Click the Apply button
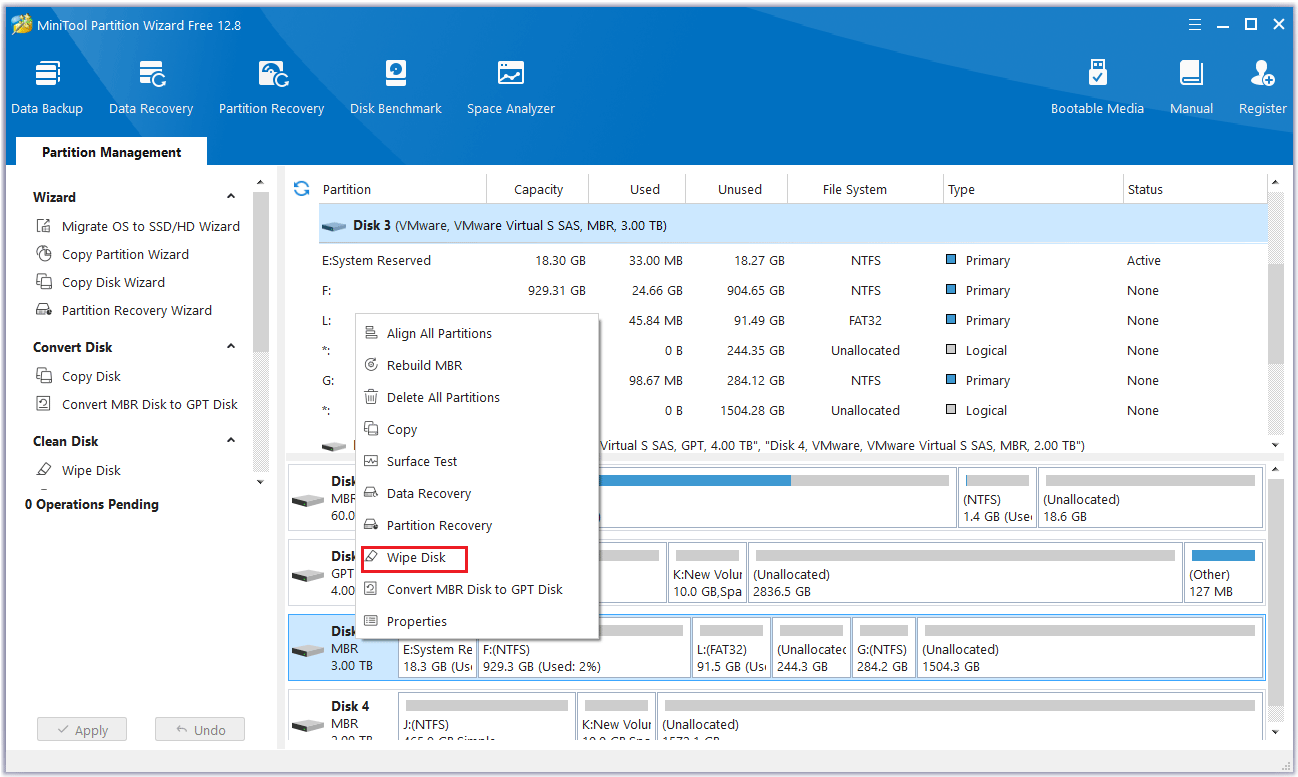 tap(82, 730)
